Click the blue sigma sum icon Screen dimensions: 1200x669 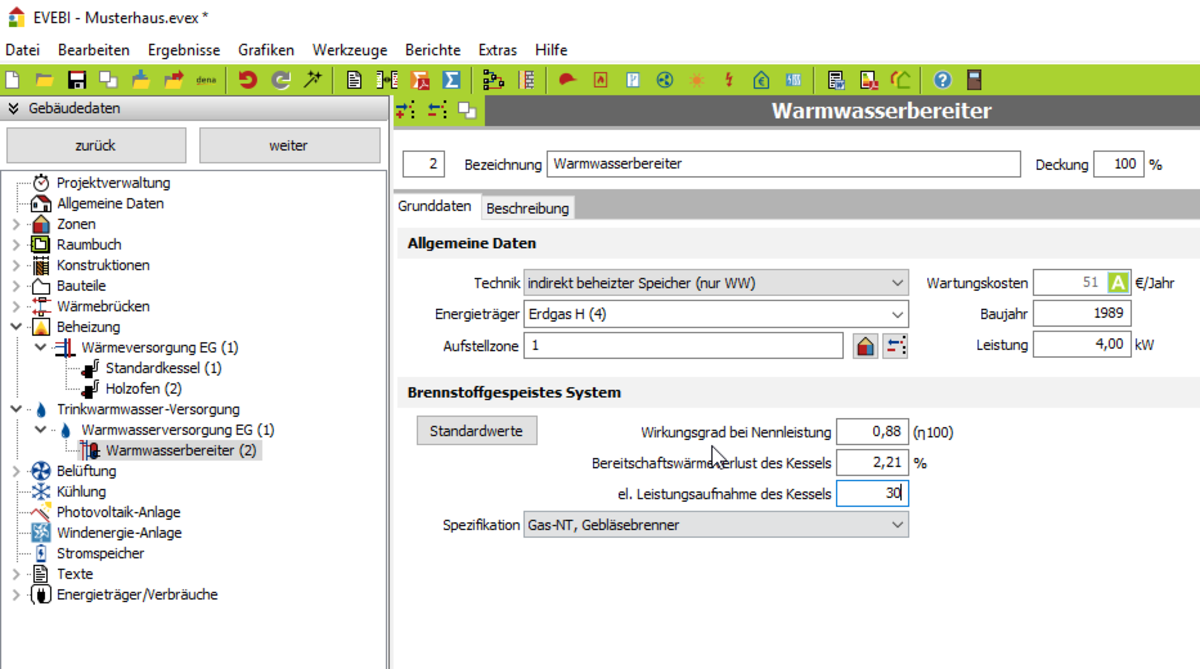451,80
